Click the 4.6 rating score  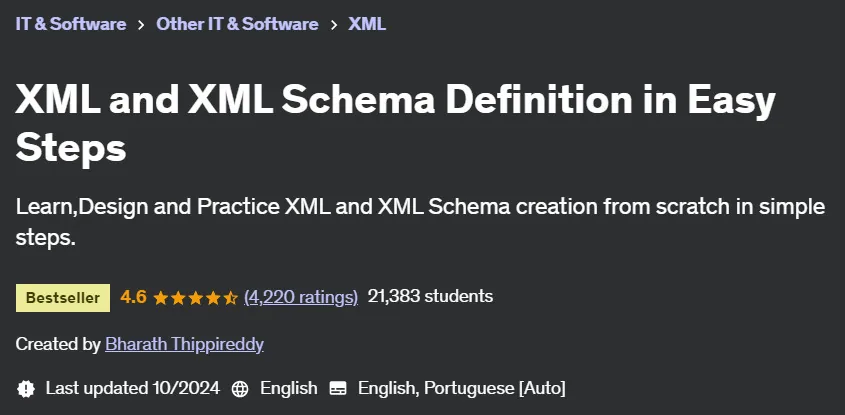pos(133,296)
